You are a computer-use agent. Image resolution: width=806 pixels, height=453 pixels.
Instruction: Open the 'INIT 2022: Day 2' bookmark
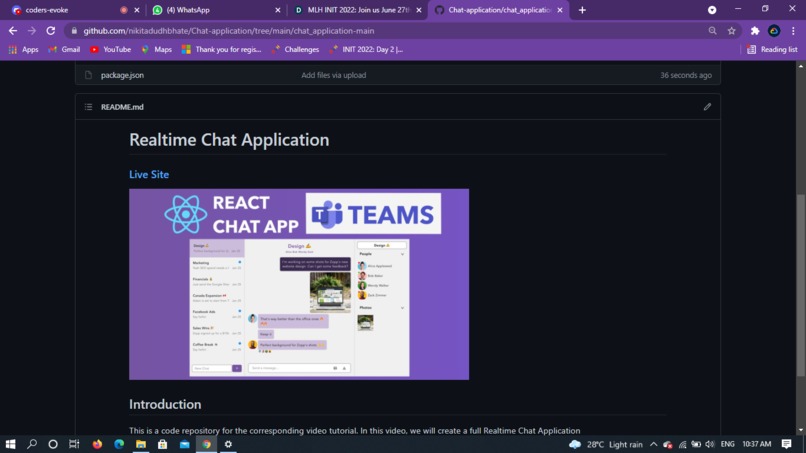coord(367,49)
